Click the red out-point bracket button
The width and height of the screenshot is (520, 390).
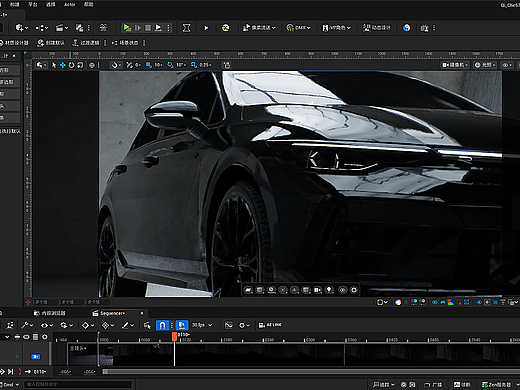pos(20,371)
